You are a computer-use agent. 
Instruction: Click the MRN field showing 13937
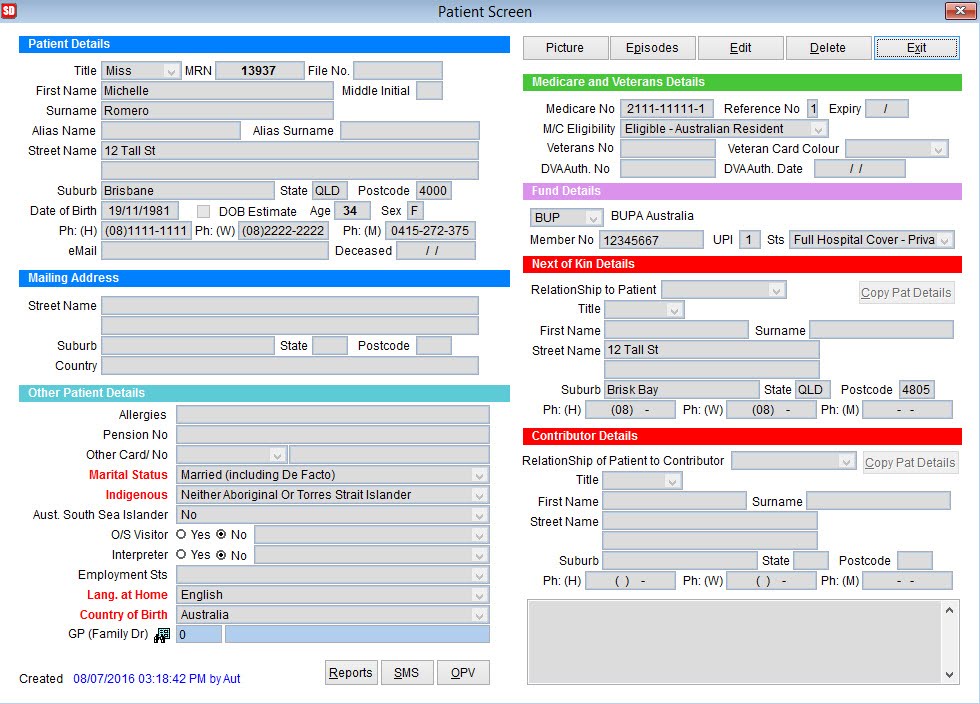click(x=259, y=71)
